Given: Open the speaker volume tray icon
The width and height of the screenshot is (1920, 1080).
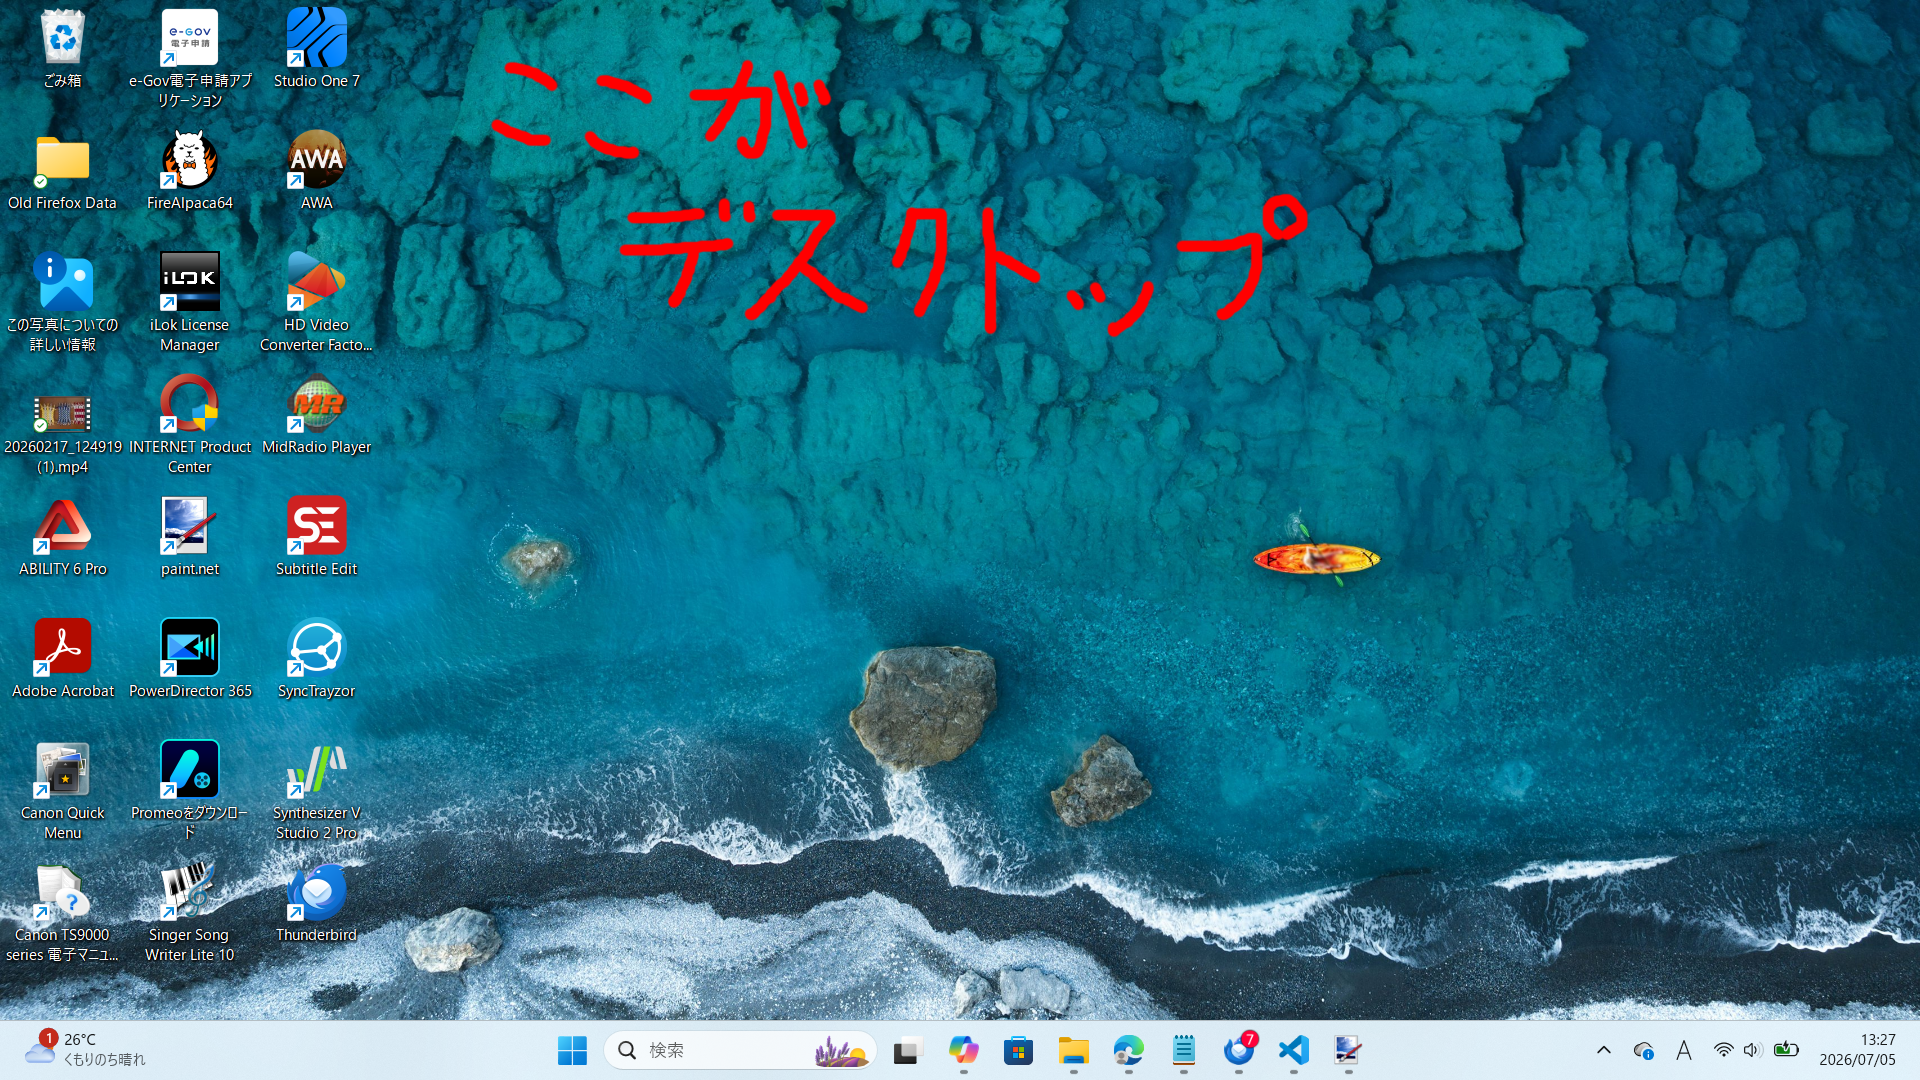Looking at the screenshot, I should 1752,1050.
